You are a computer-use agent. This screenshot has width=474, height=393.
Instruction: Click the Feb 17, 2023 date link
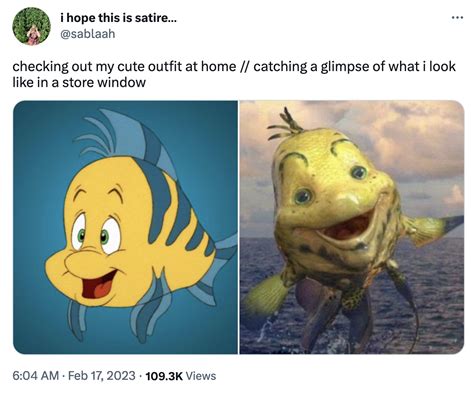(102, 376)
